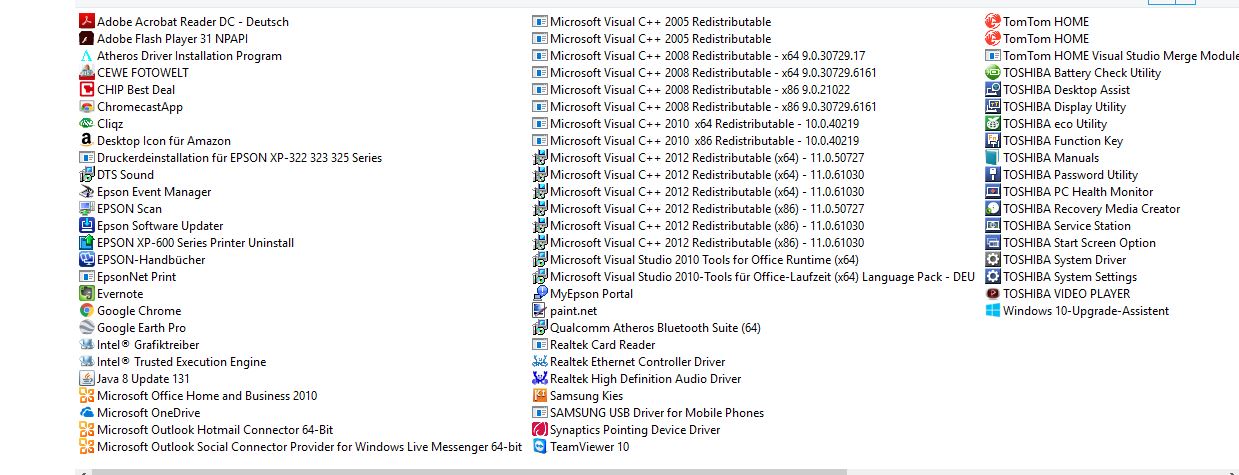Select EpsonNet Print entry
The height and width of the screenshot is (475, 1239).
click(x=128, y=276)
